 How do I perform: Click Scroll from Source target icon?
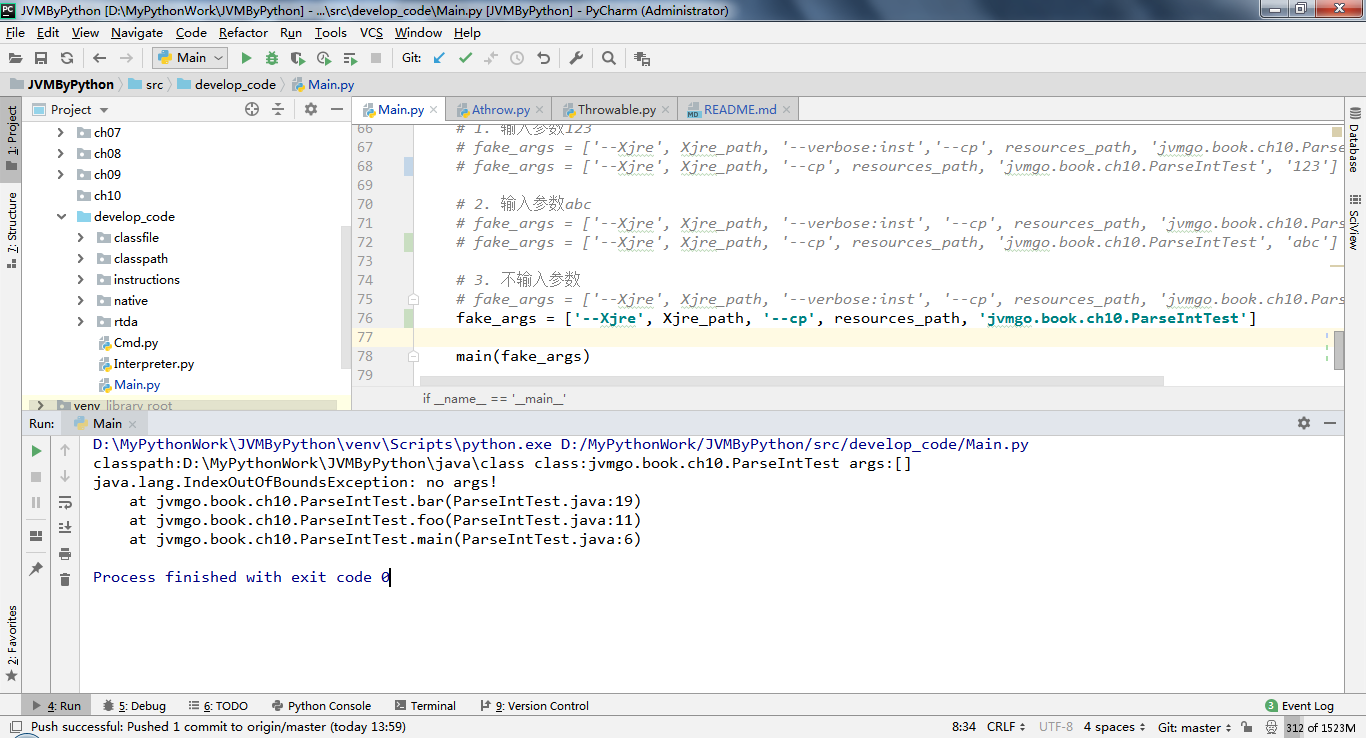(252, 109)
